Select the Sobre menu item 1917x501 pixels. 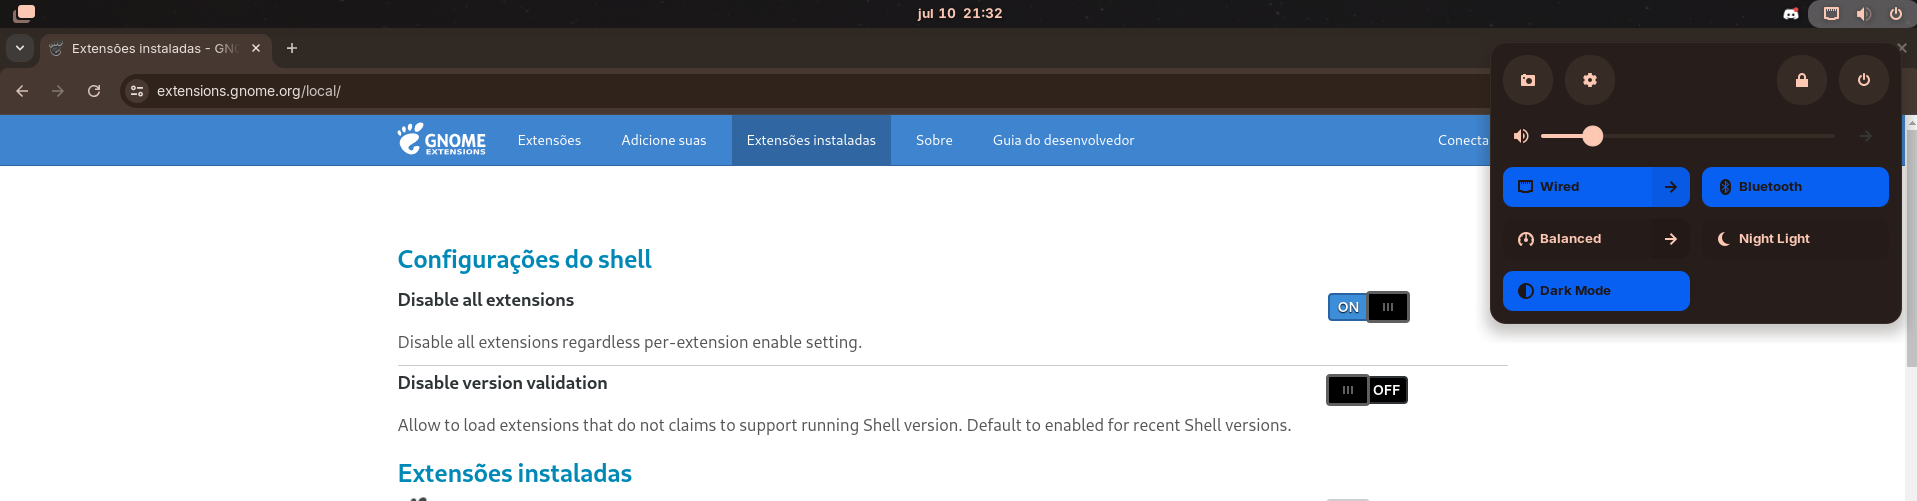coord(934,140)
